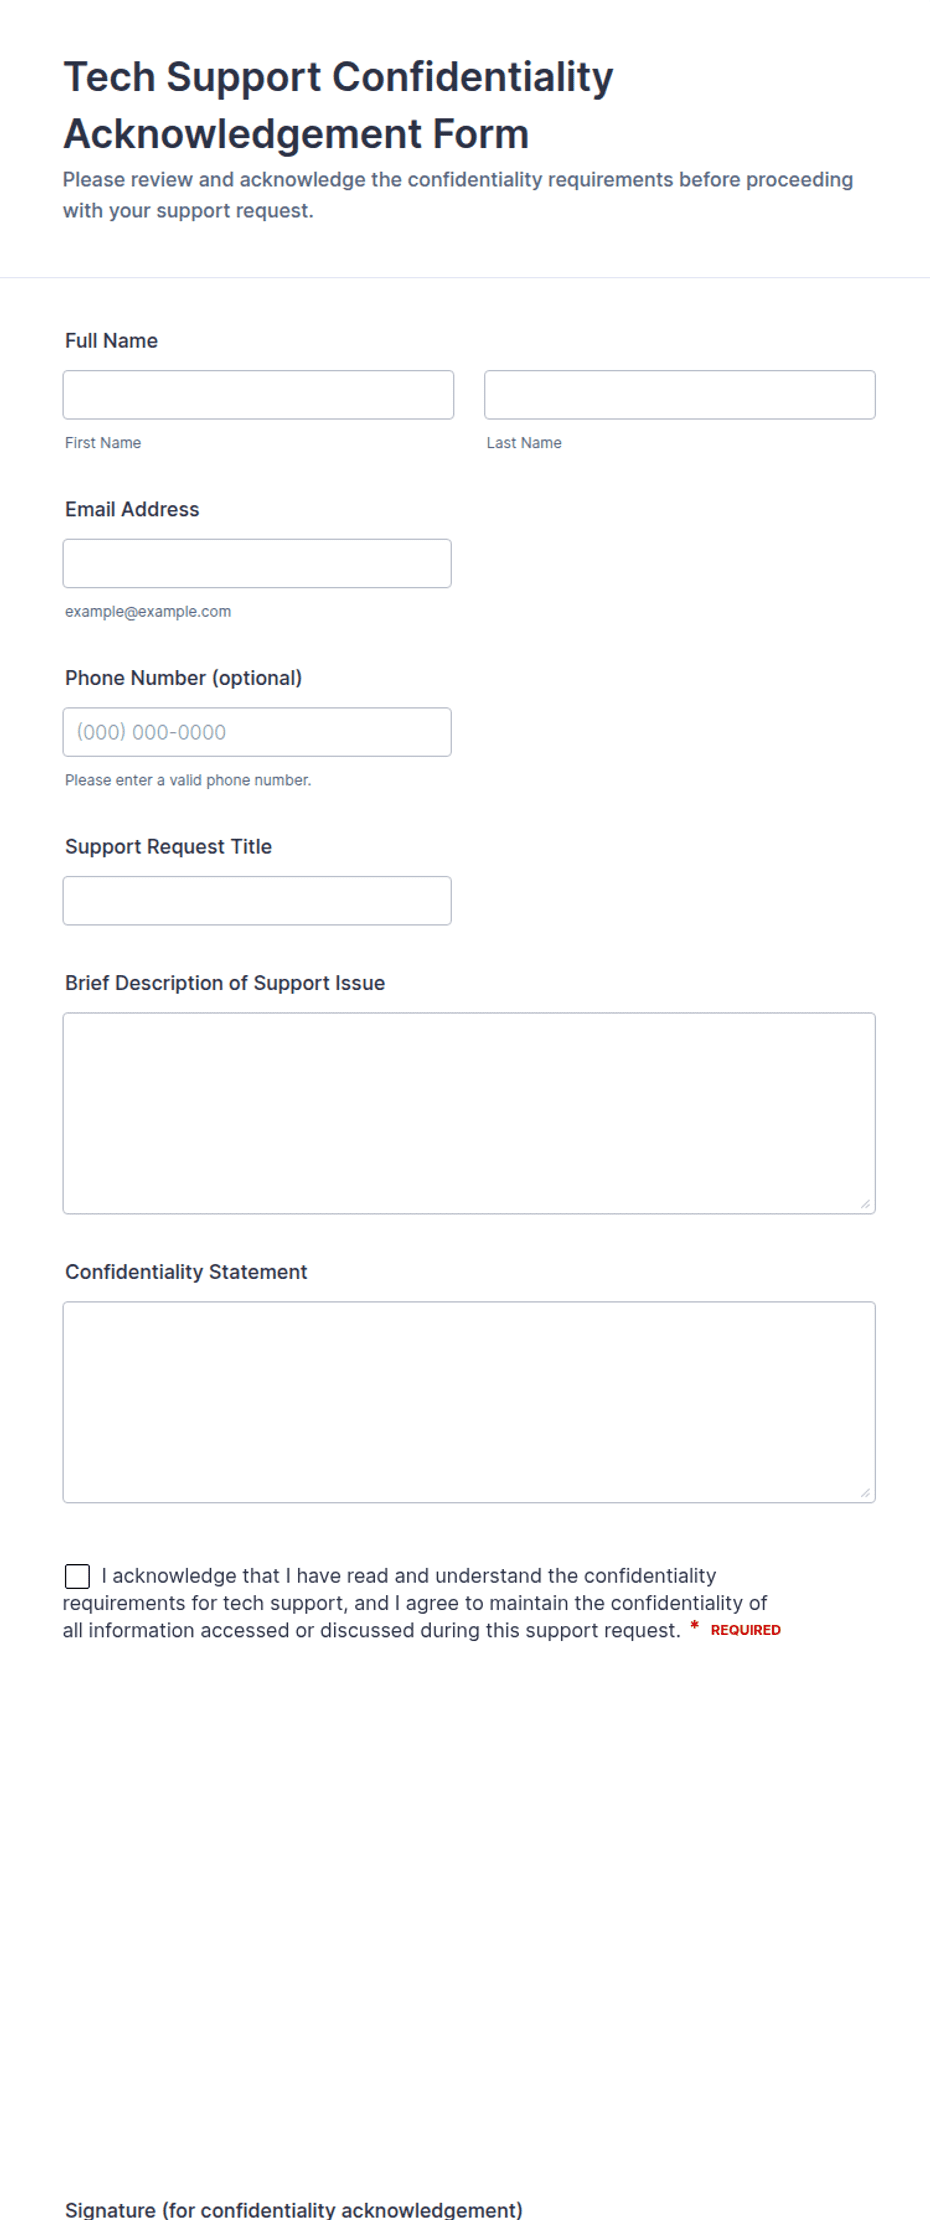Viewport: 930px width, 2220px height.
Task: Click the Phone Number (optional) label
Action: (x=183, y=678)
